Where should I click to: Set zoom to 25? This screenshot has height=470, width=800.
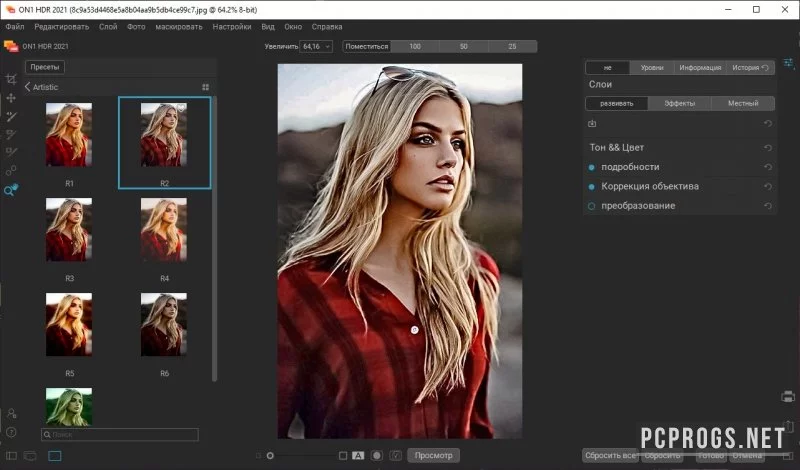[x=512, y=46]
